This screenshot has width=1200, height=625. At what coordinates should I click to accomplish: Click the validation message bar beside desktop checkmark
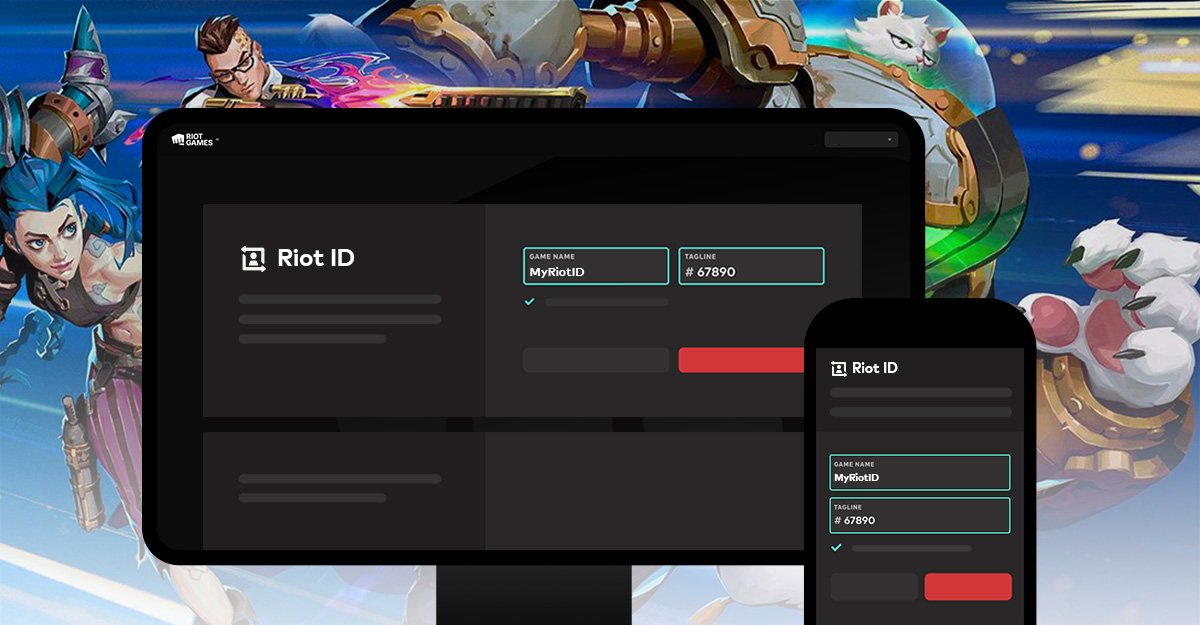(607, 301)
